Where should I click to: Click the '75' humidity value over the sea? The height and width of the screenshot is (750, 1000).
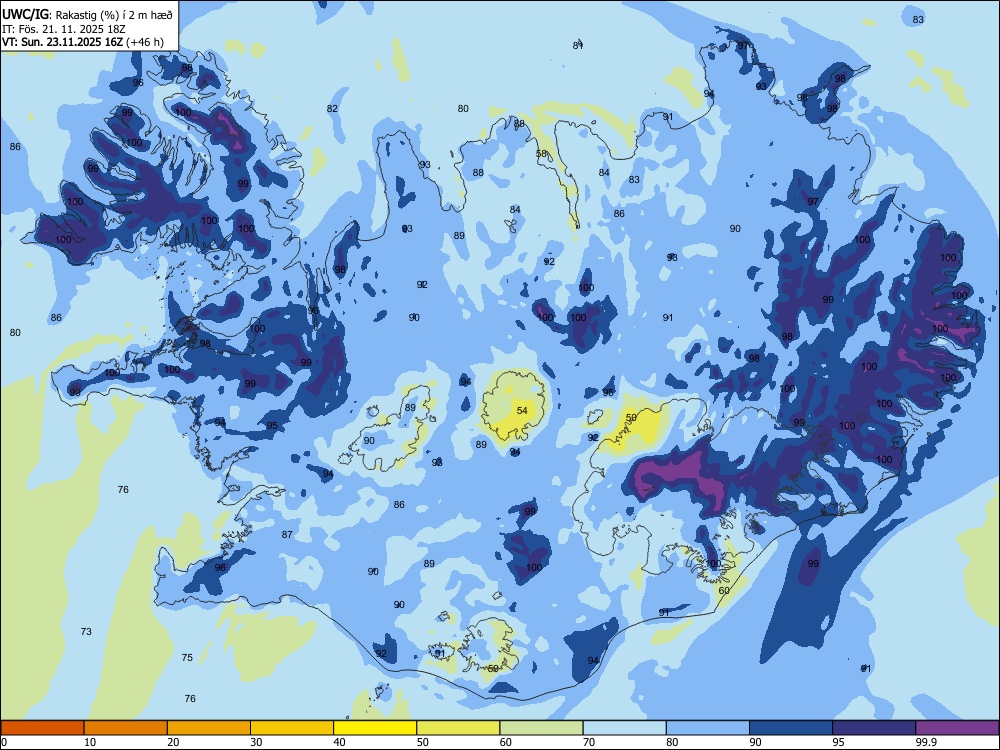(x=187, y=657)
